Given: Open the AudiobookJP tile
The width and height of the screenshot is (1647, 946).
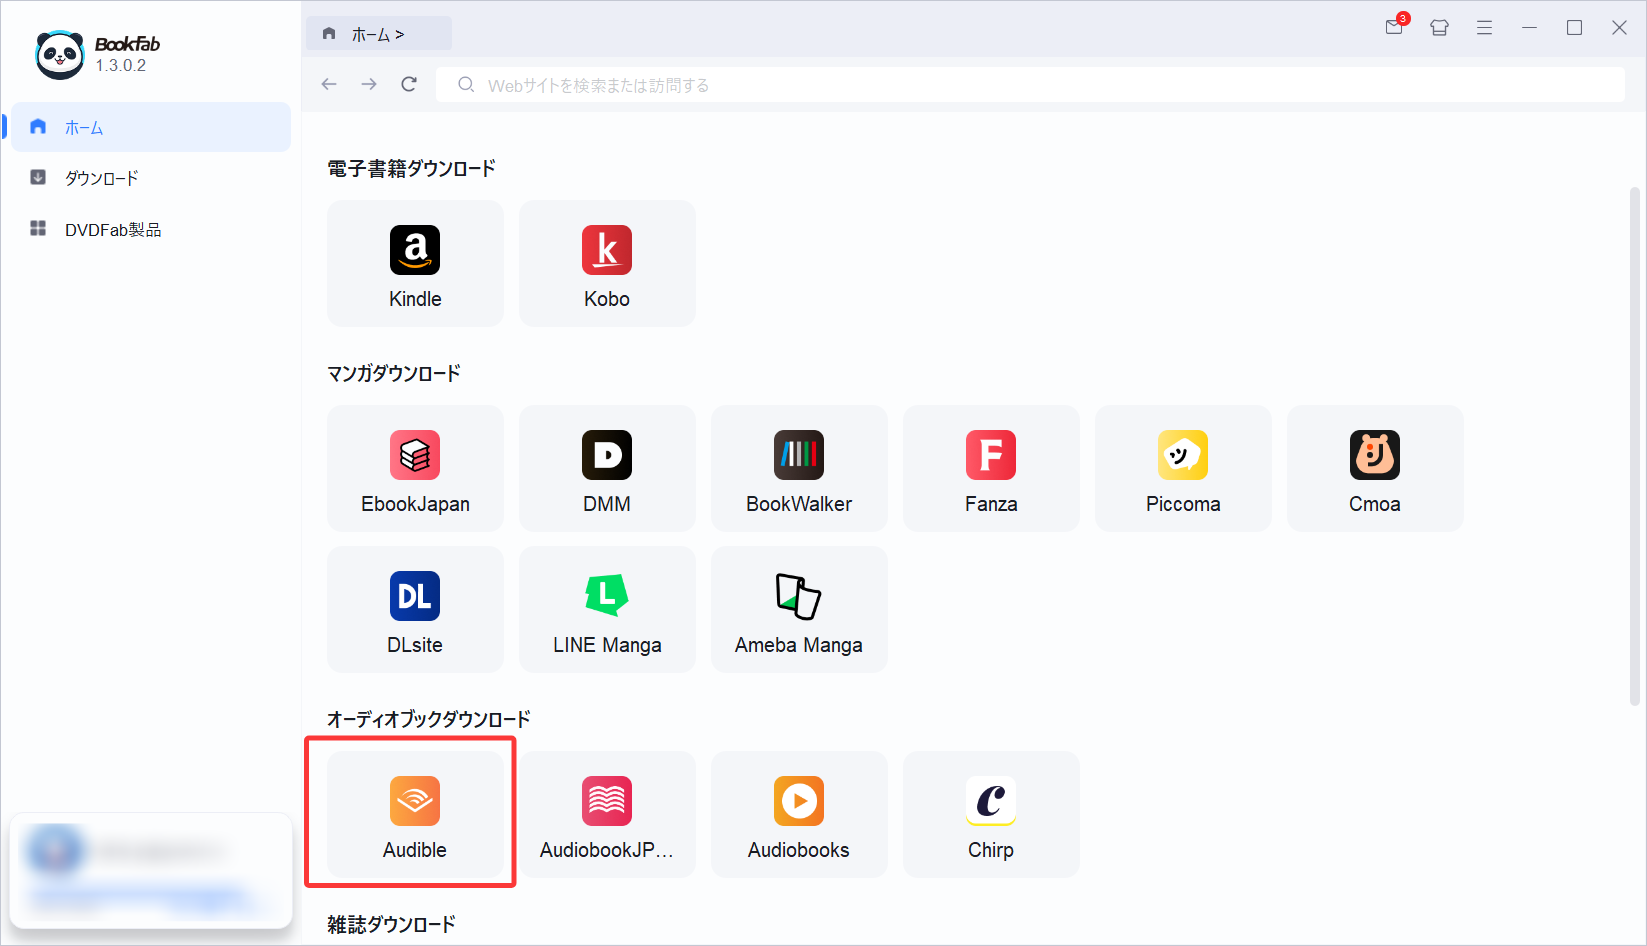Looking at the screenshot, I should click(607, 814).
